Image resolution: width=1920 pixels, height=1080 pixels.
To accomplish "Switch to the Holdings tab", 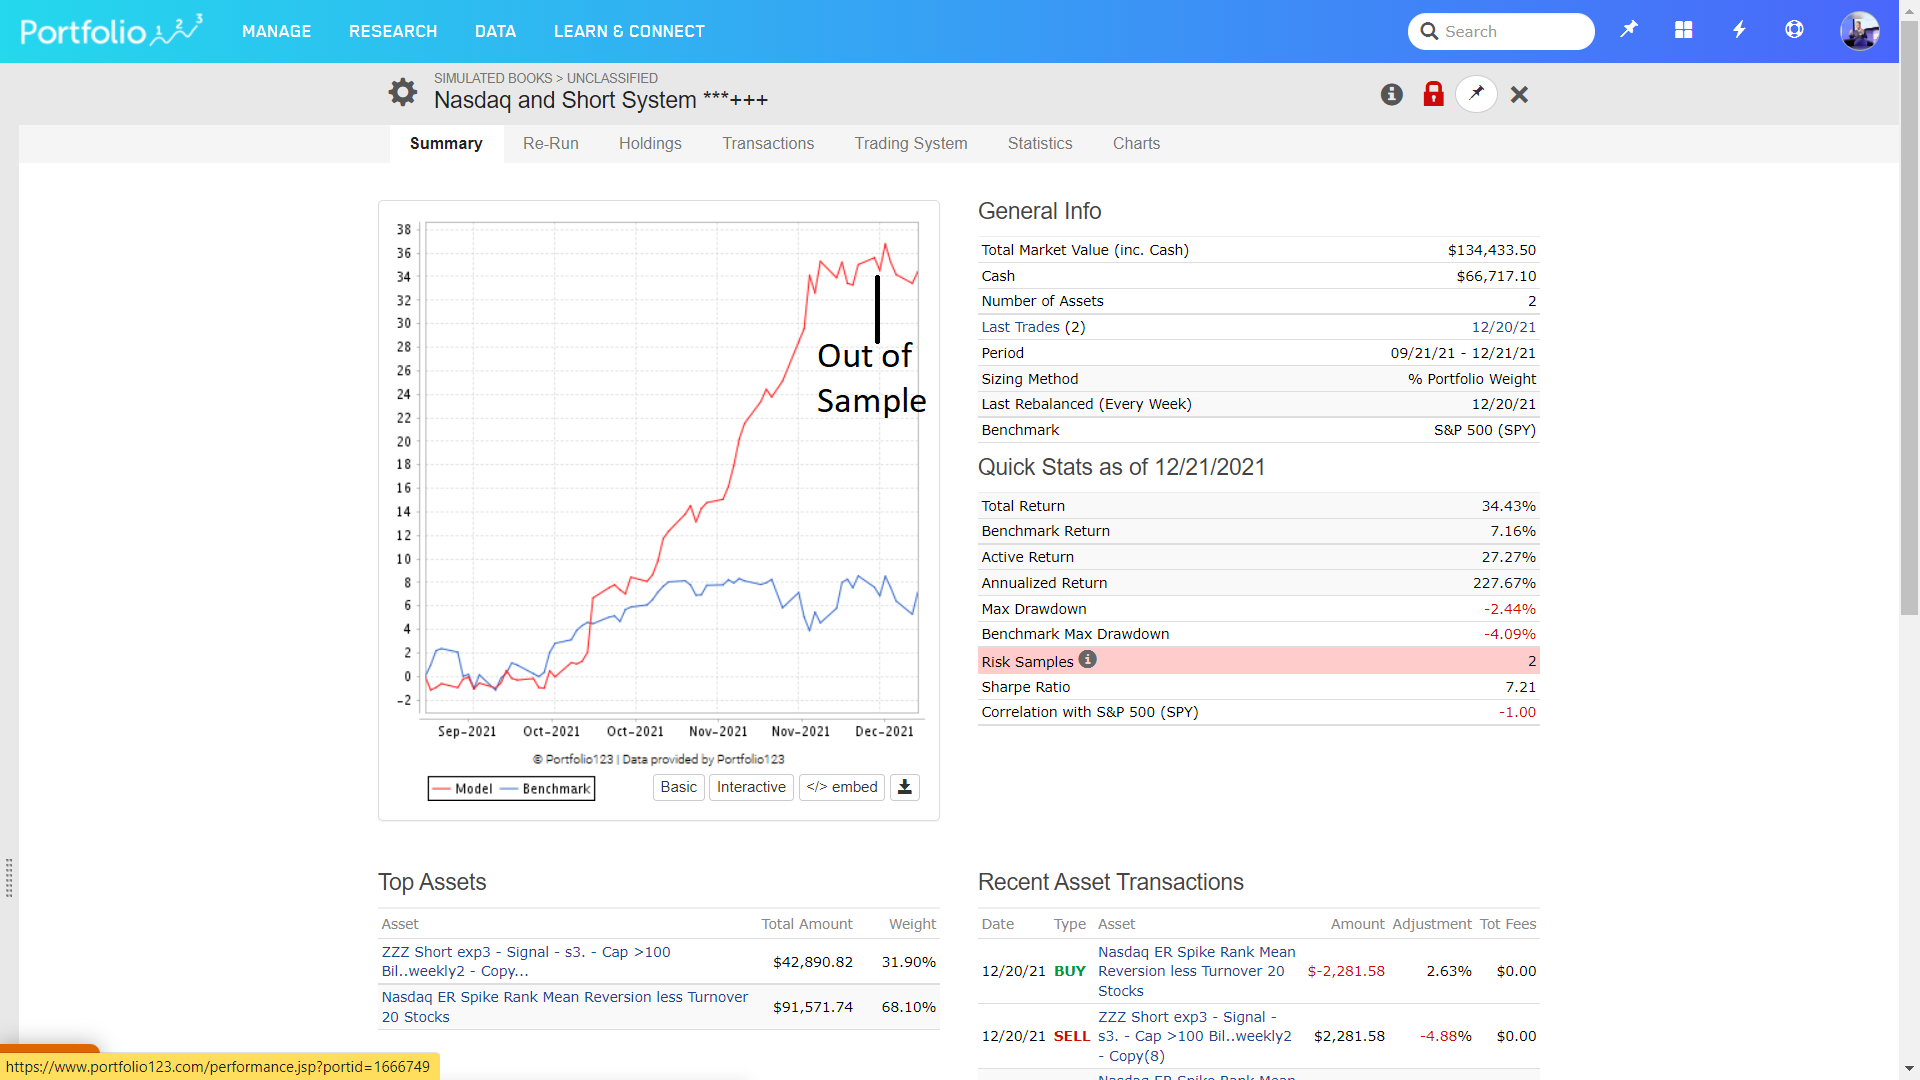I will tap(650, 143).
